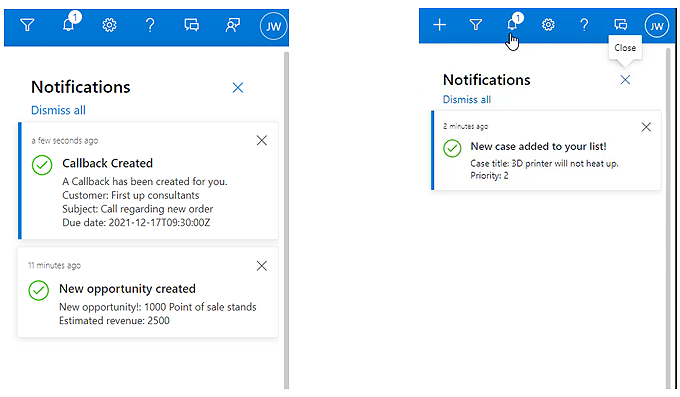Open the help question mark in left header

click(x=150, y=25)
